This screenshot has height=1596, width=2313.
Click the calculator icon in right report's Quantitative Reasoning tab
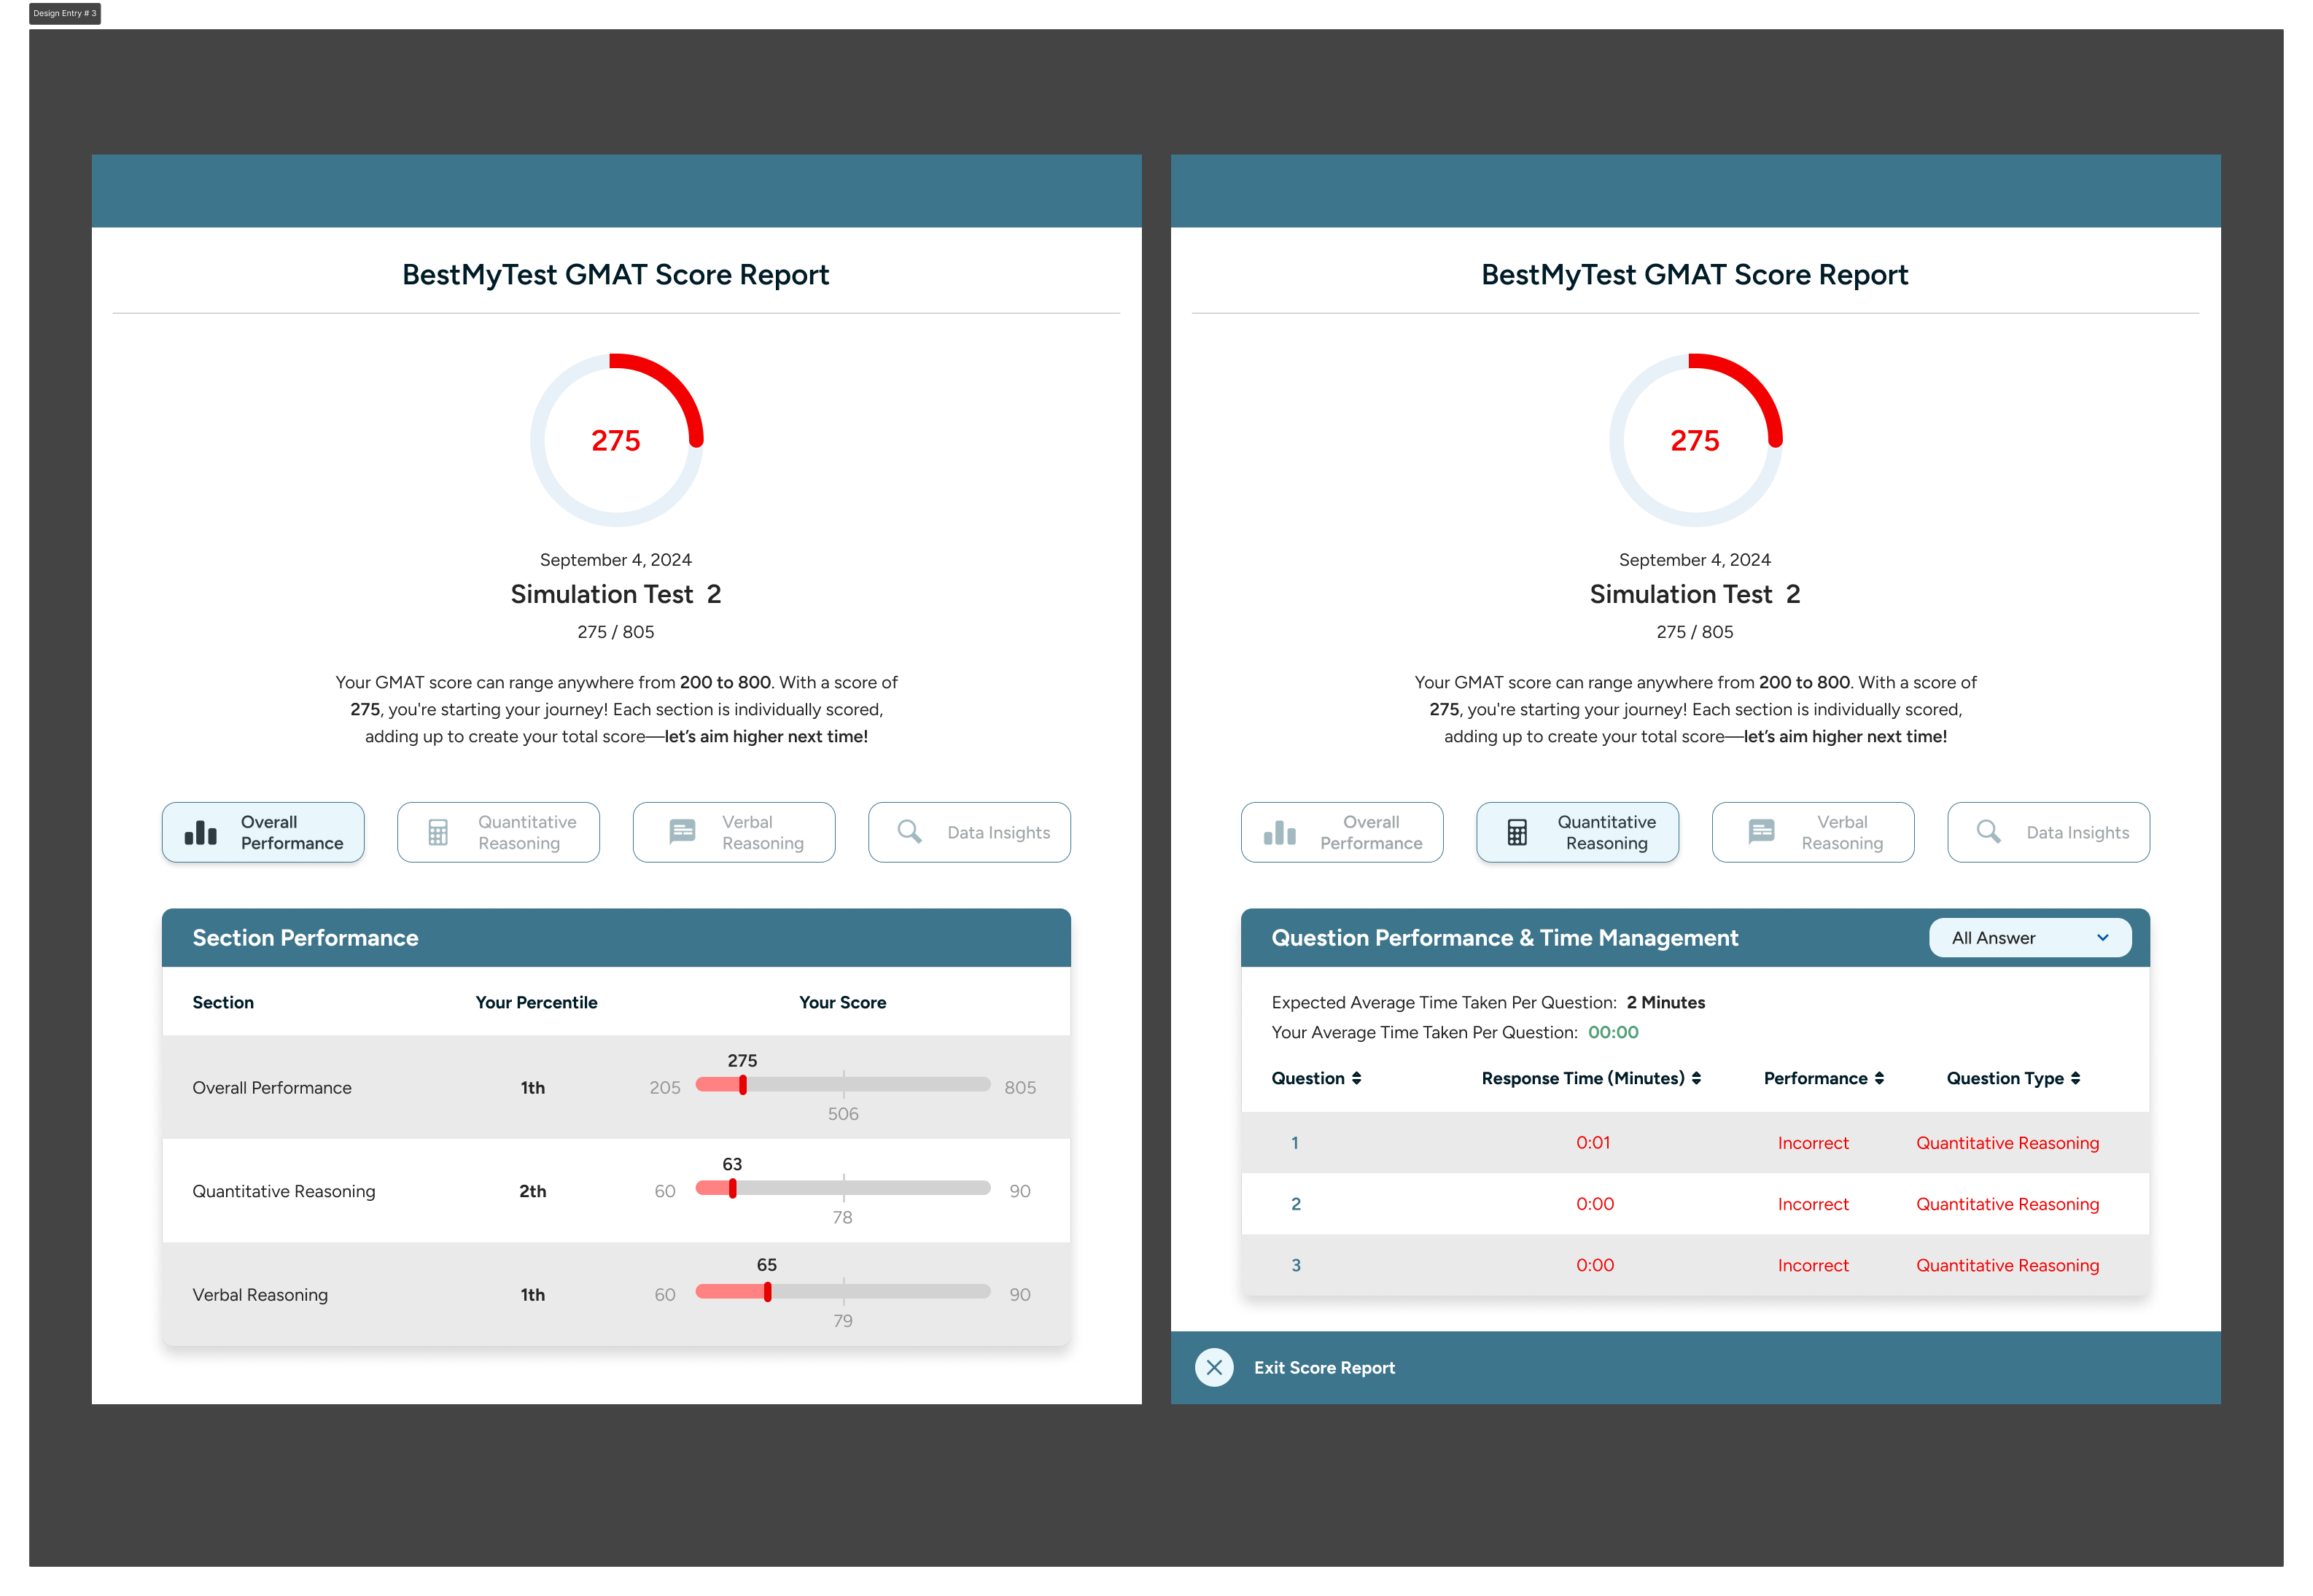[1517, 833]
